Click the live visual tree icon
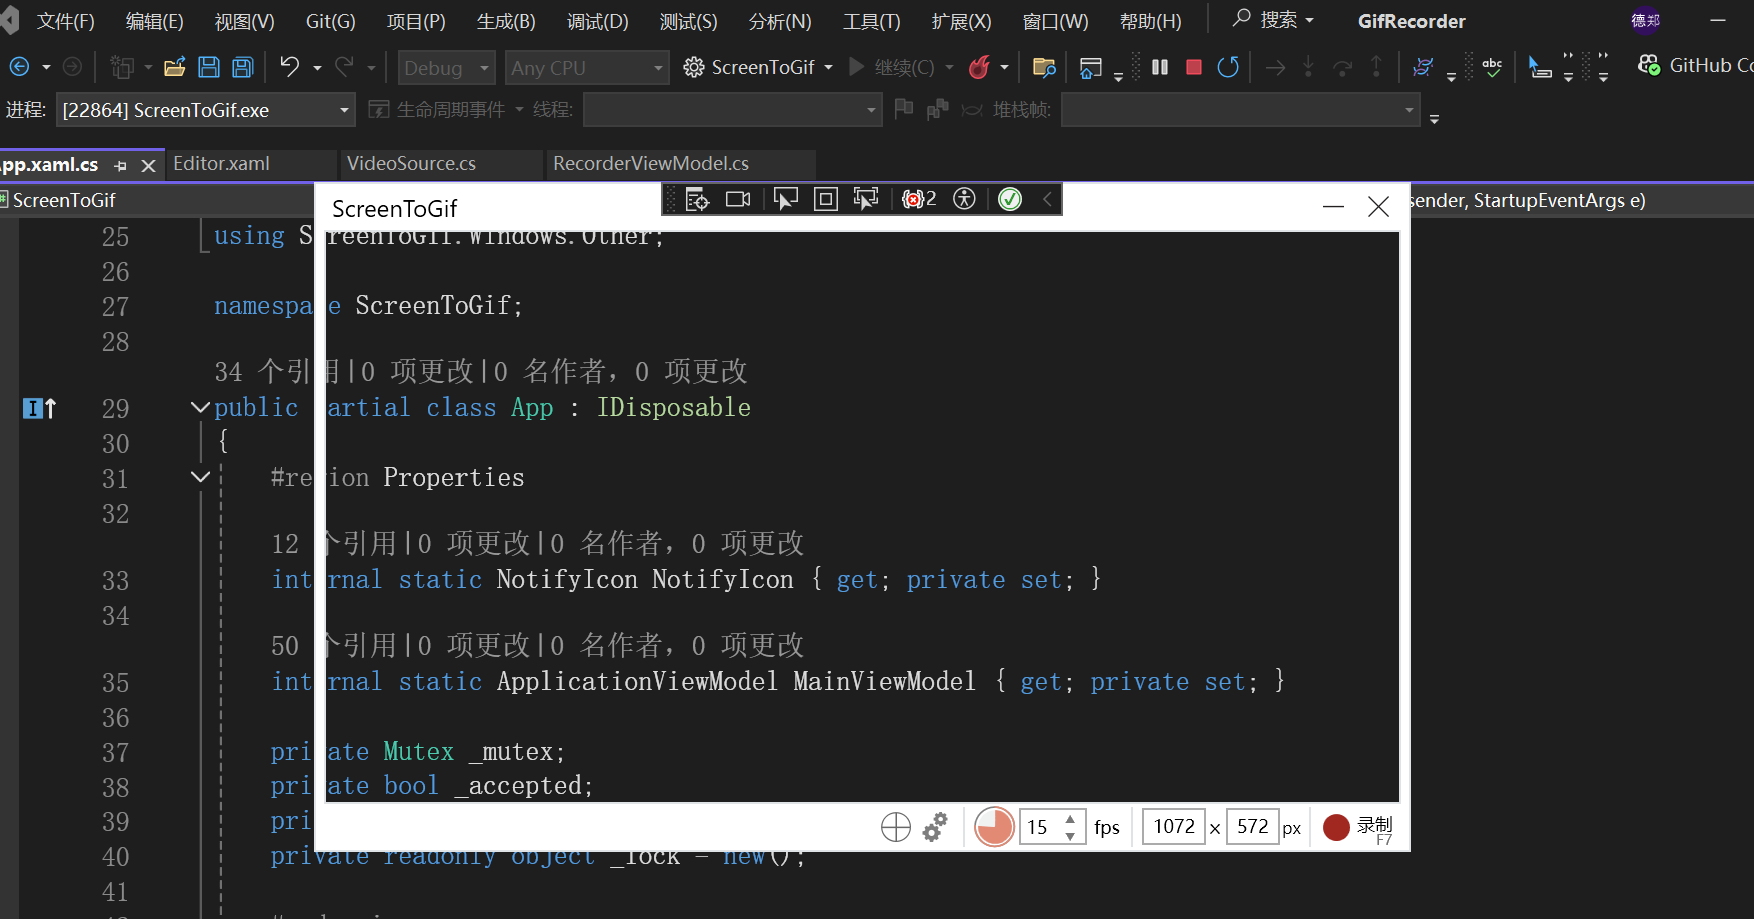 pyautogui.click(x=697, y=199)
